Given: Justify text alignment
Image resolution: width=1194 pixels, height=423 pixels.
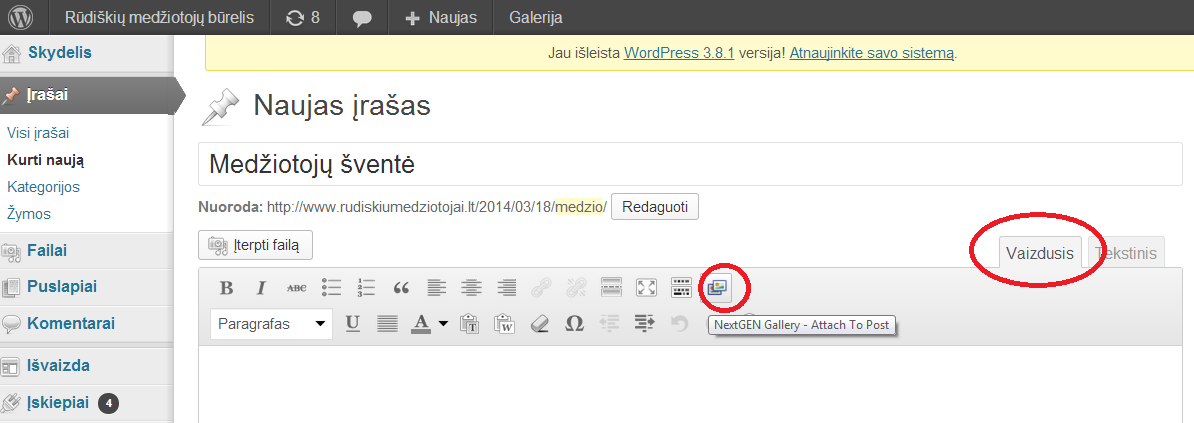Looking at the screenshot, I should coord(388,324).
